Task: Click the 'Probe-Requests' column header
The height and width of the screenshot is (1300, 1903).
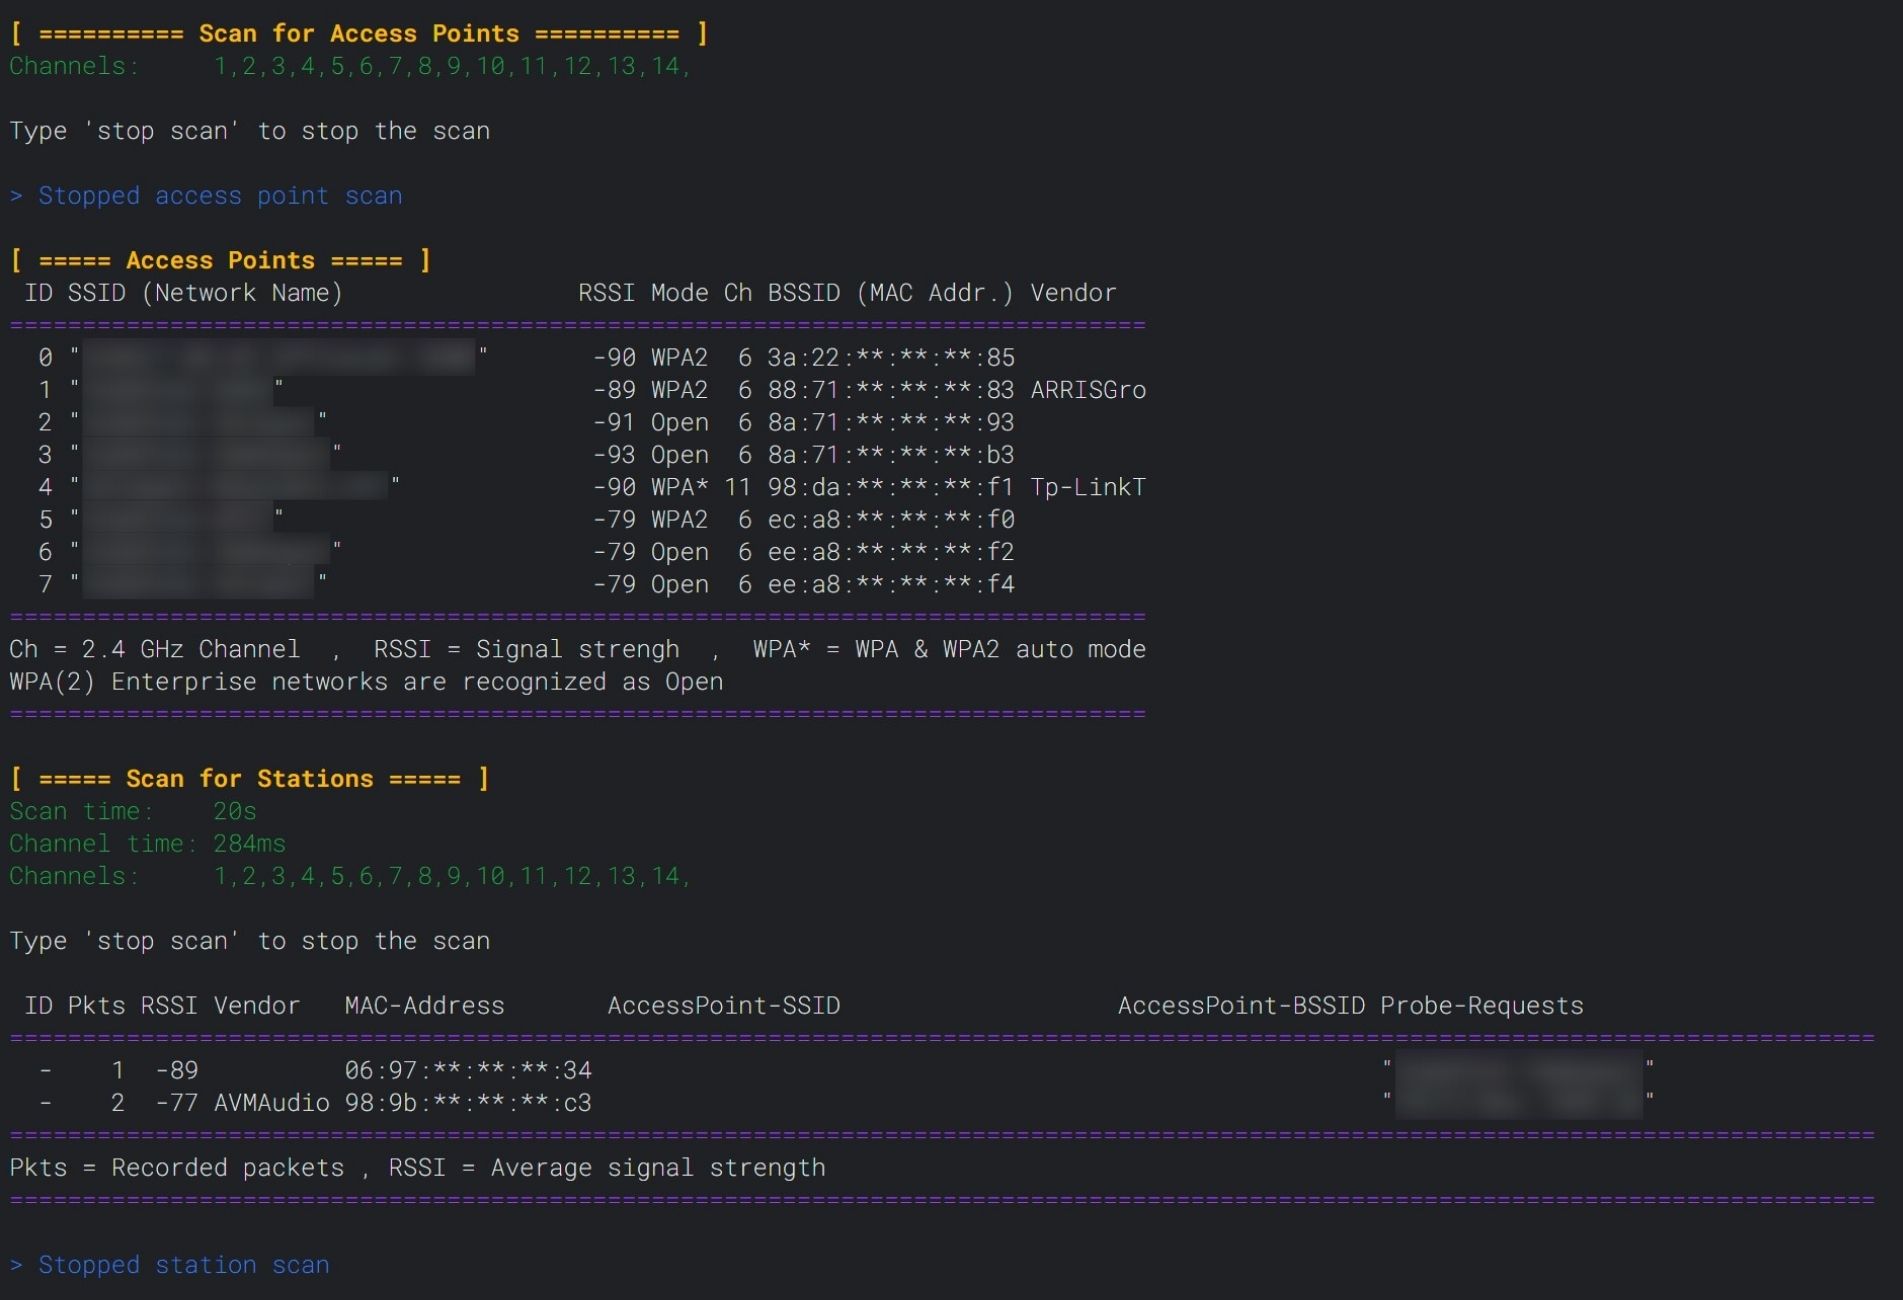Action: [1482, 1006]
